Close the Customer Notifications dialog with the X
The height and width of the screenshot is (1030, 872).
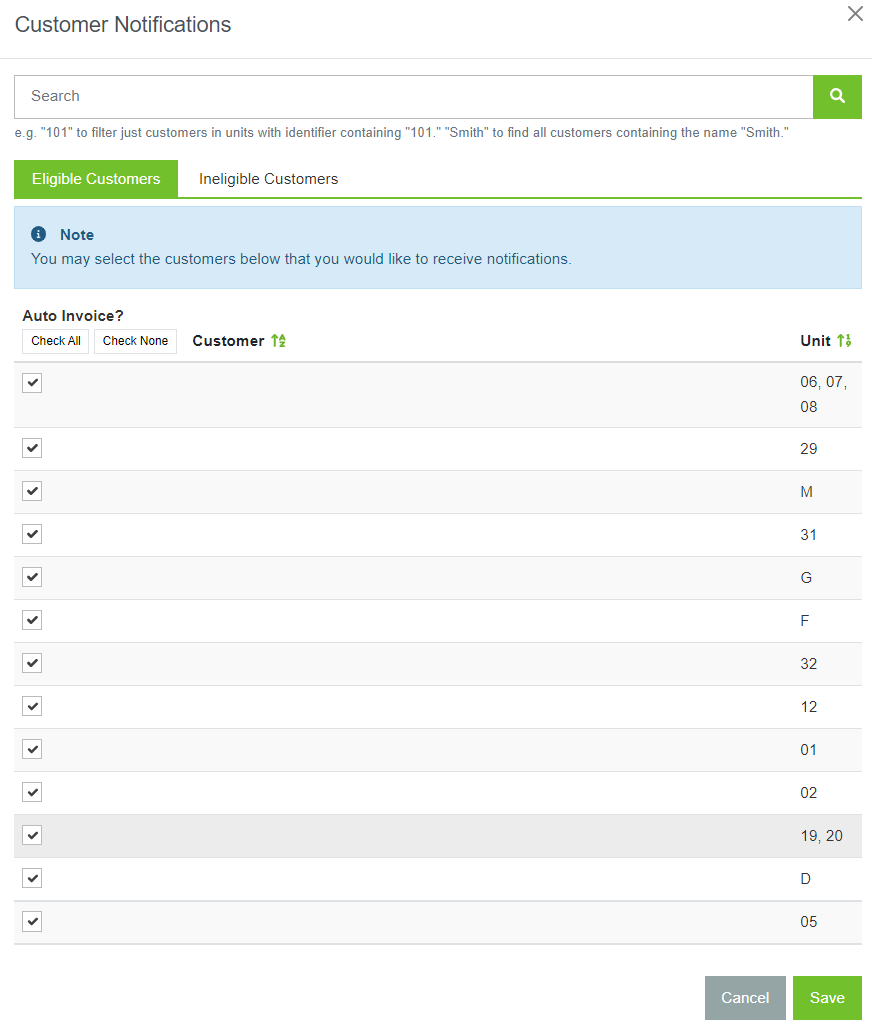[855, 14]
